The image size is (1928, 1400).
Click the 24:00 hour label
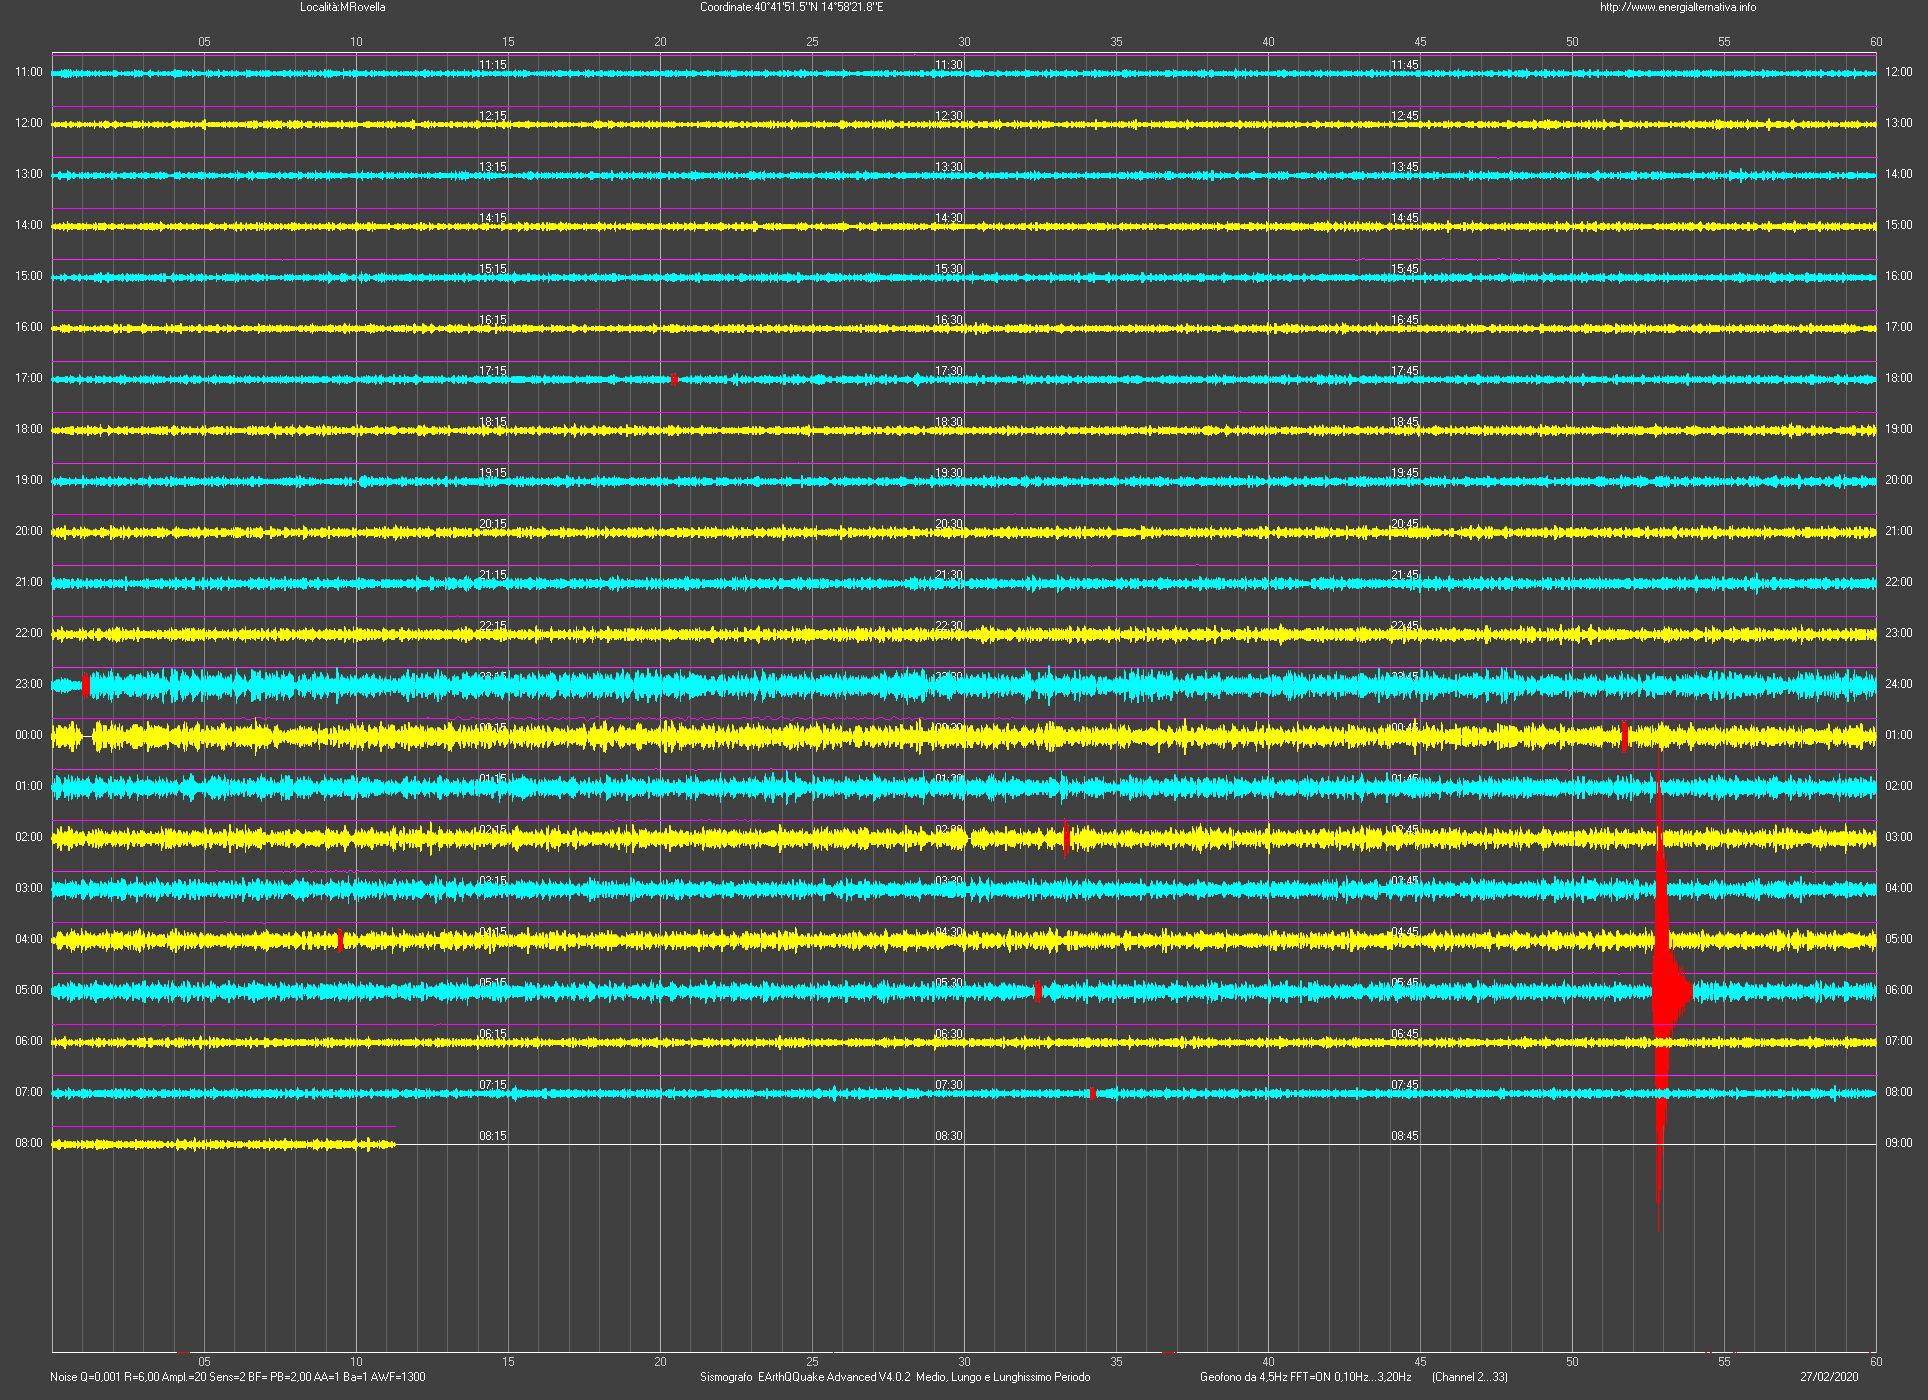pos(1898,684)
